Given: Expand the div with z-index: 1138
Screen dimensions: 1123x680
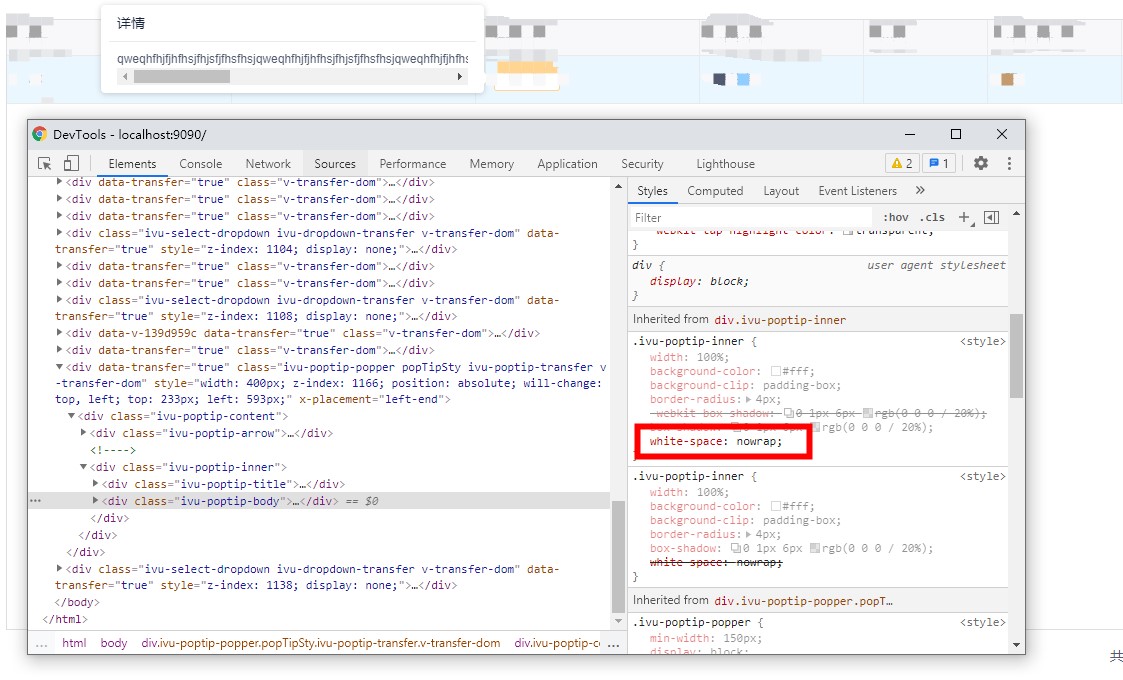Looking at the screenshot, I should [x=59, y=568].
